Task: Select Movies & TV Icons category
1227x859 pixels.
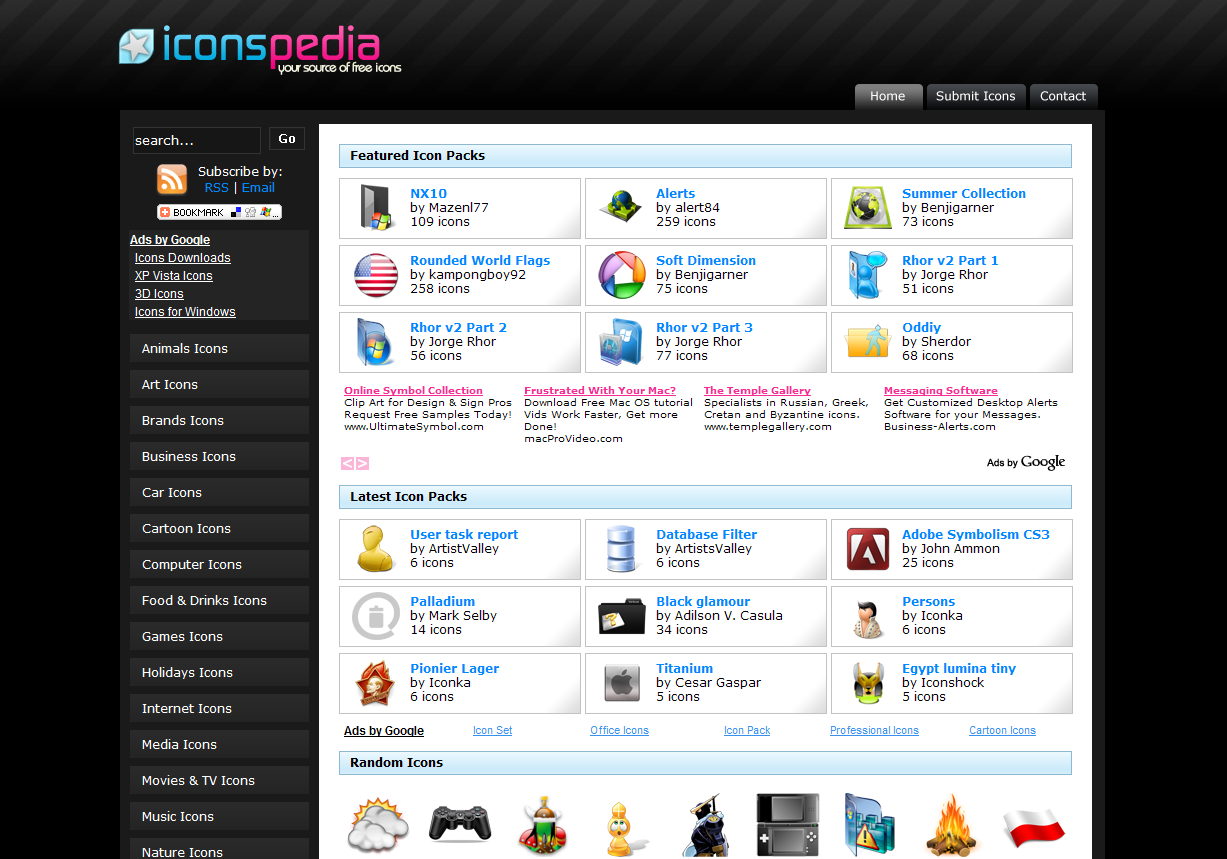Action: click(219, 780)
